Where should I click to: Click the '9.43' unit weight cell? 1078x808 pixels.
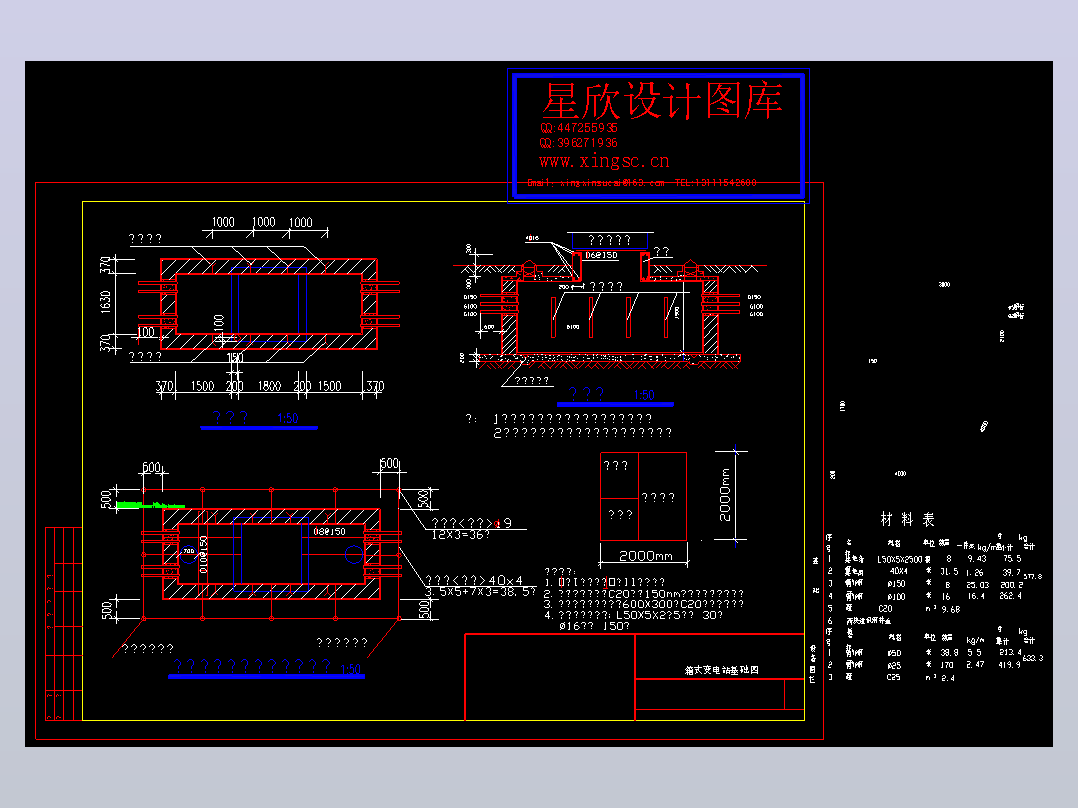coord(976,559)
